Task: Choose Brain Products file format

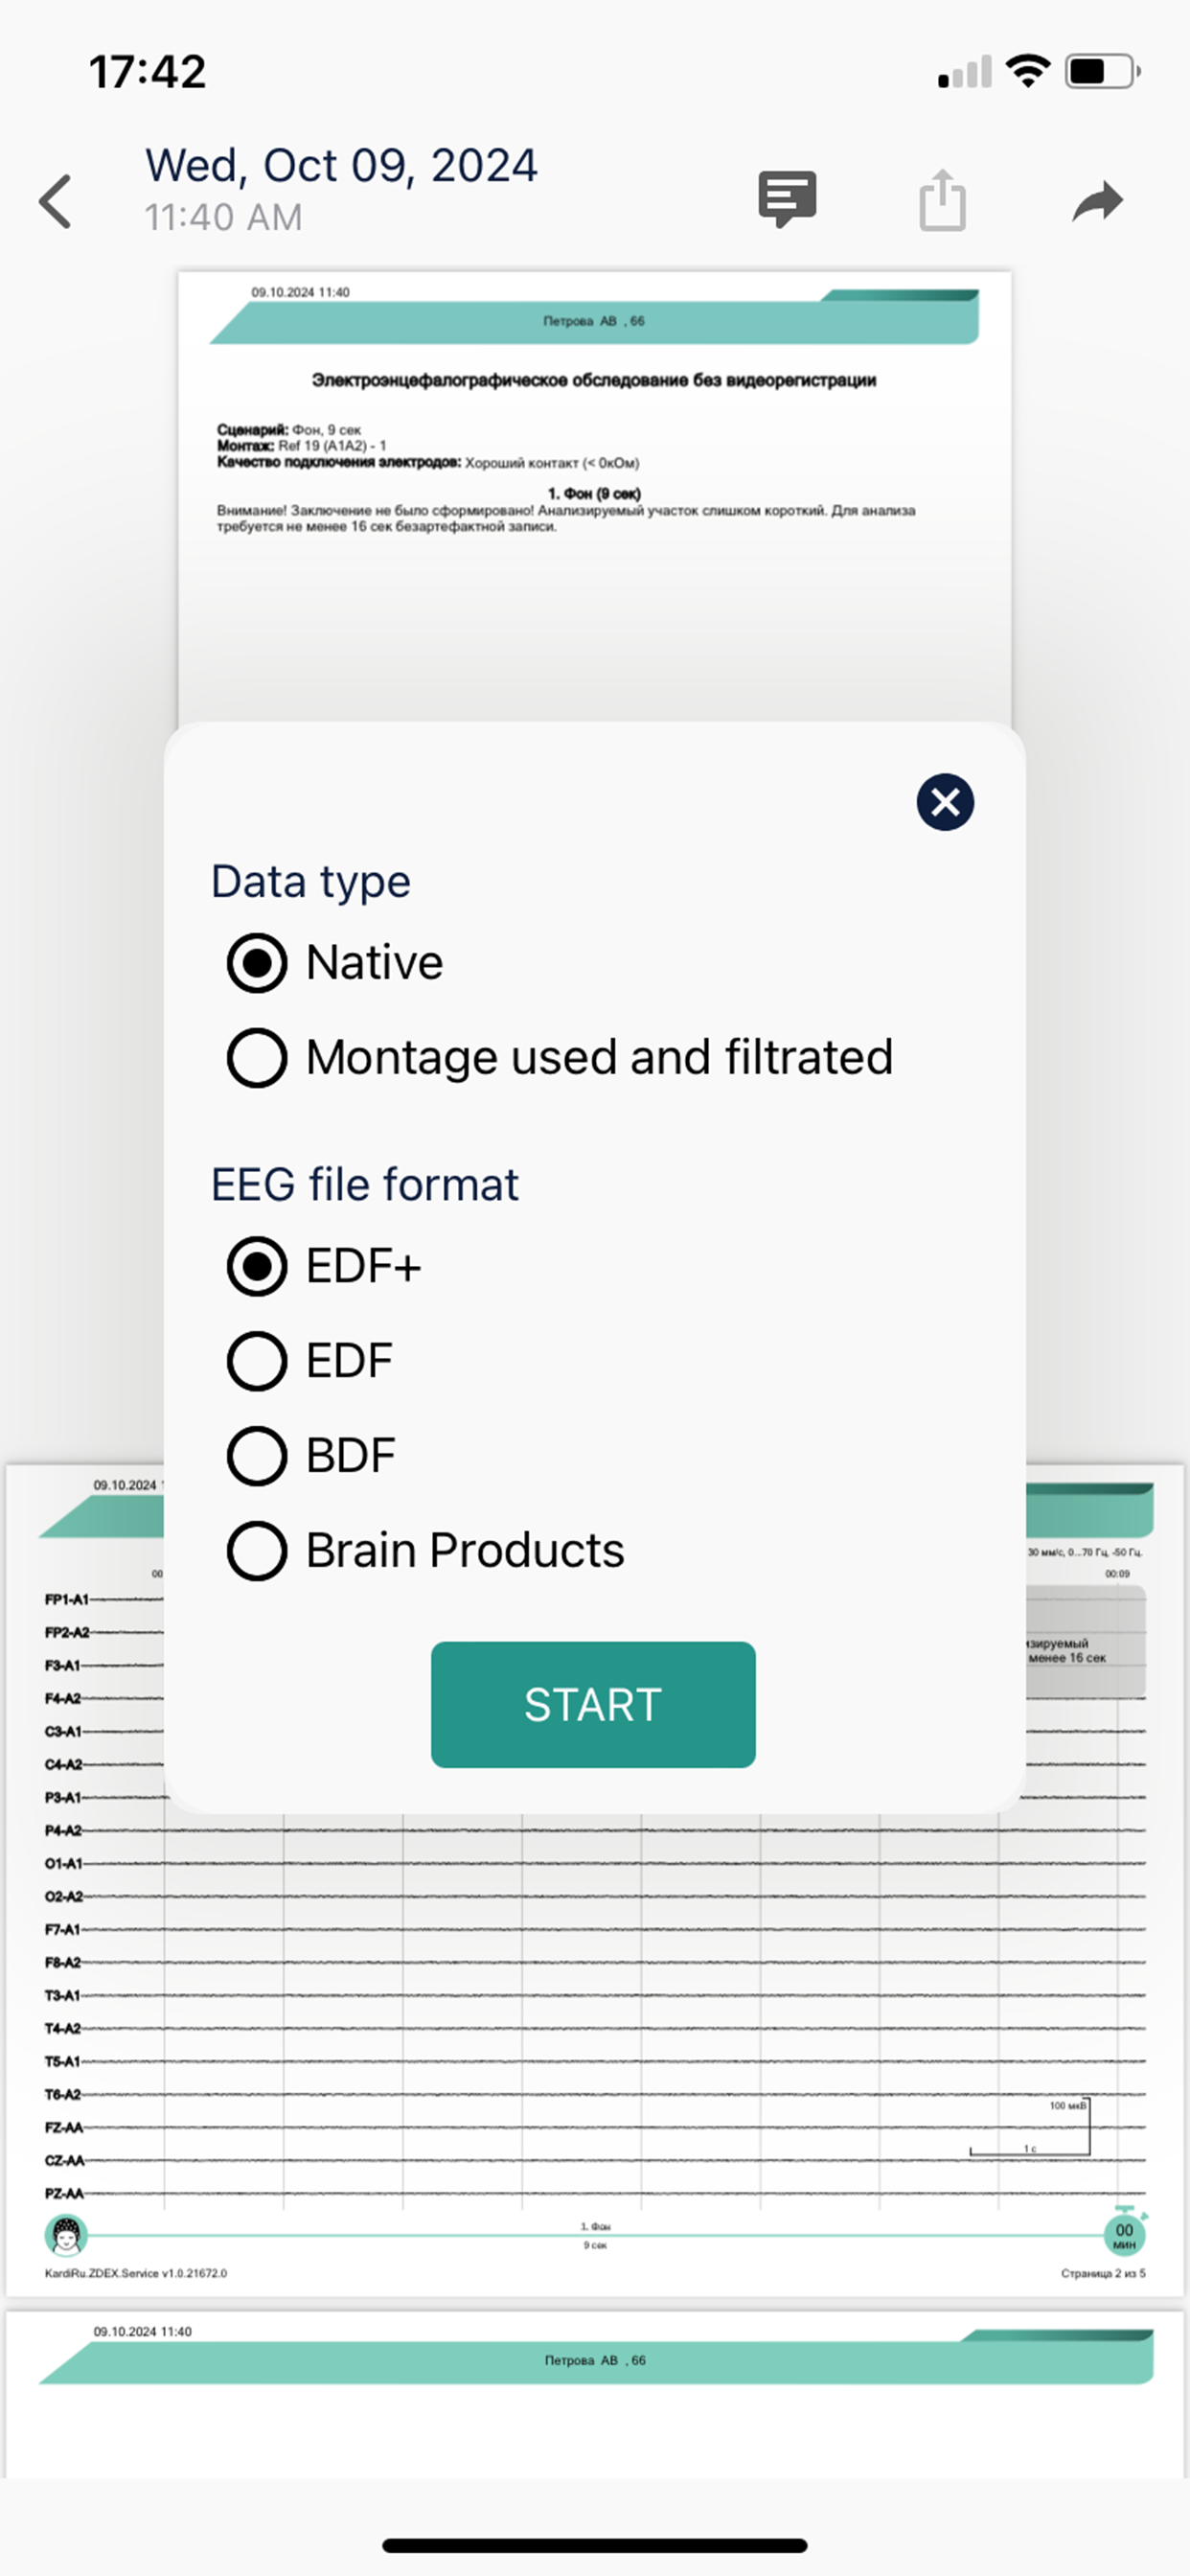Action: coord(426,1551)
